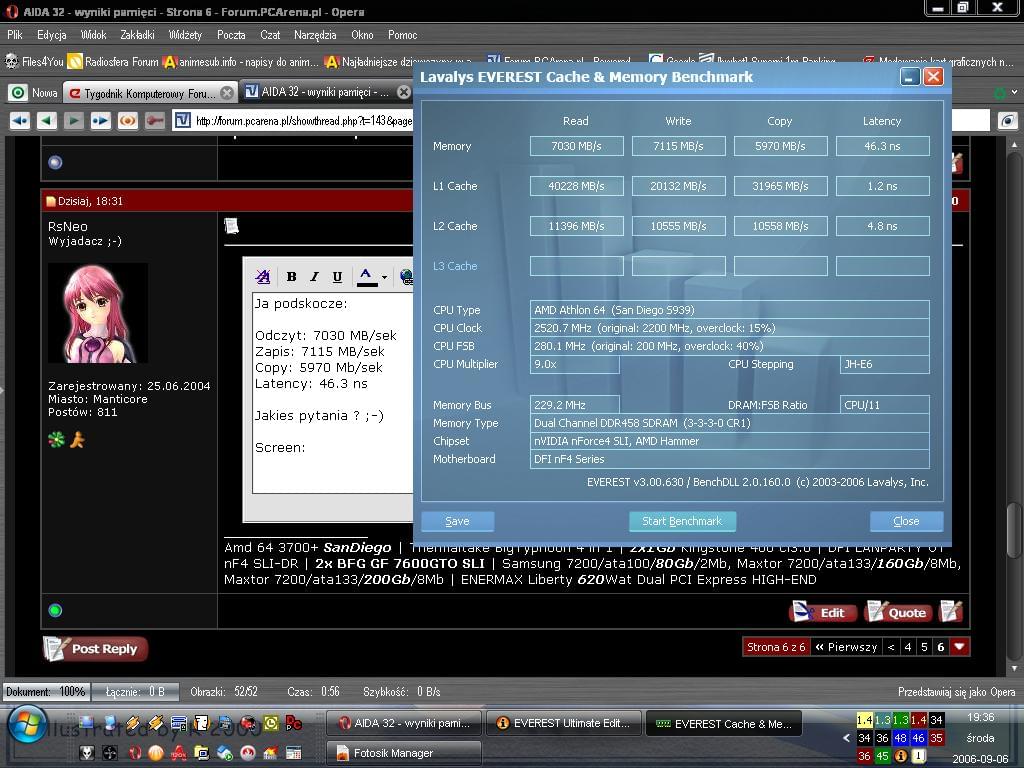Launch Opera from quick launch

click(x=135, y=753)
